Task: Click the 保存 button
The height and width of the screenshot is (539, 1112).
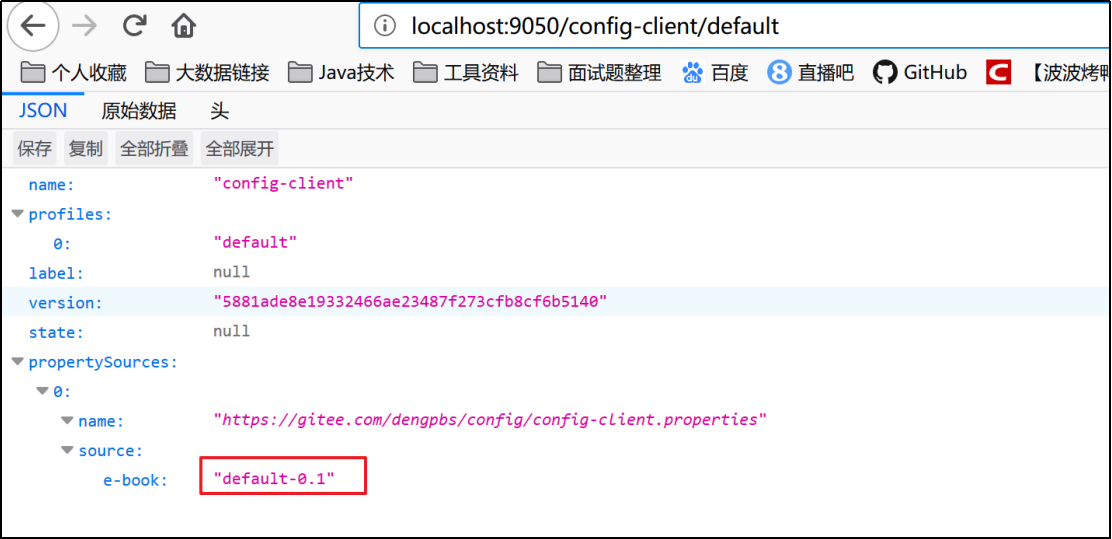Action: pyautogui.click(x=35, y=148)
